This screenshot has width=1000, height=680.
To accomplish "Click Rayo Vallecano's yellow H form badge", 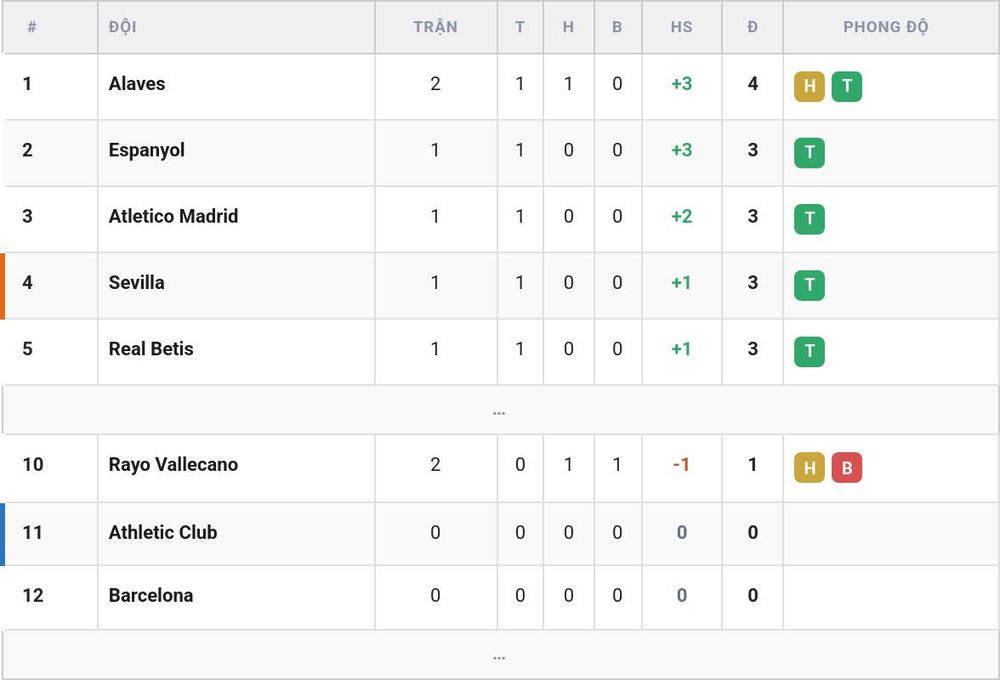I will (809, 468).
